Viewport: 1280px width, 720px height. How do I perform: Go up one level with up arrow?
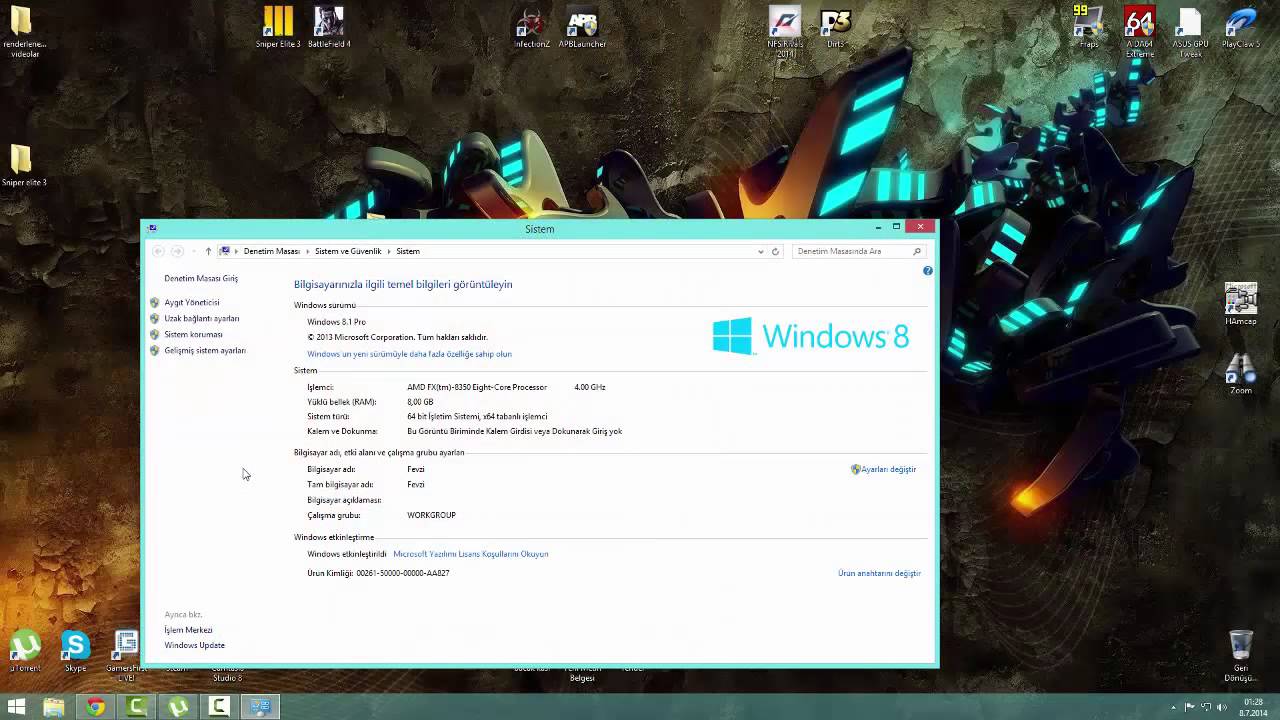(x=208, y=251)
